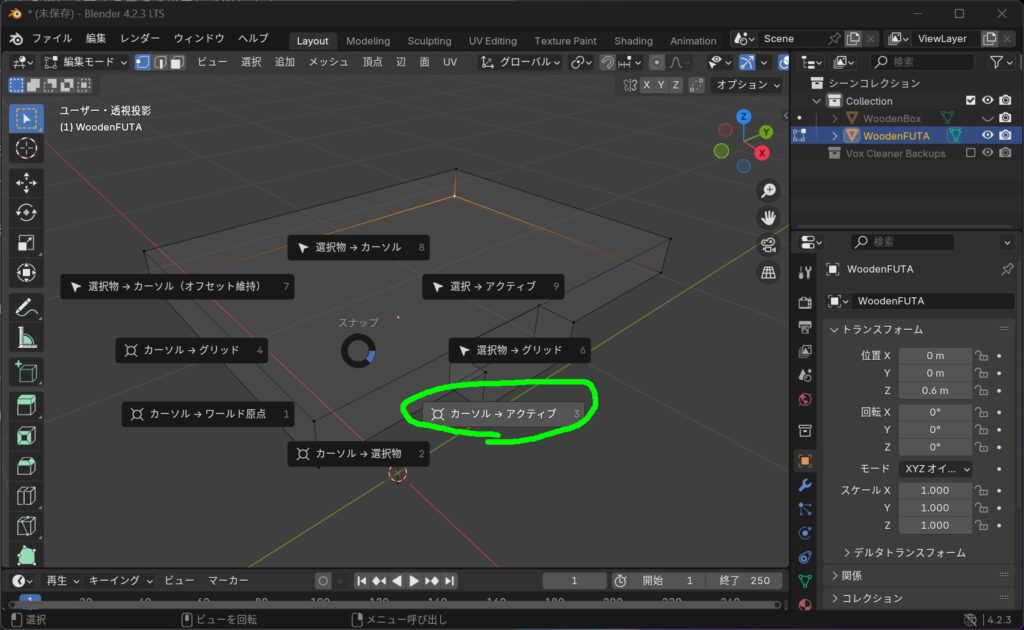Select the Scale tool icon
The image size is (1024, 630).
(26, 243)
